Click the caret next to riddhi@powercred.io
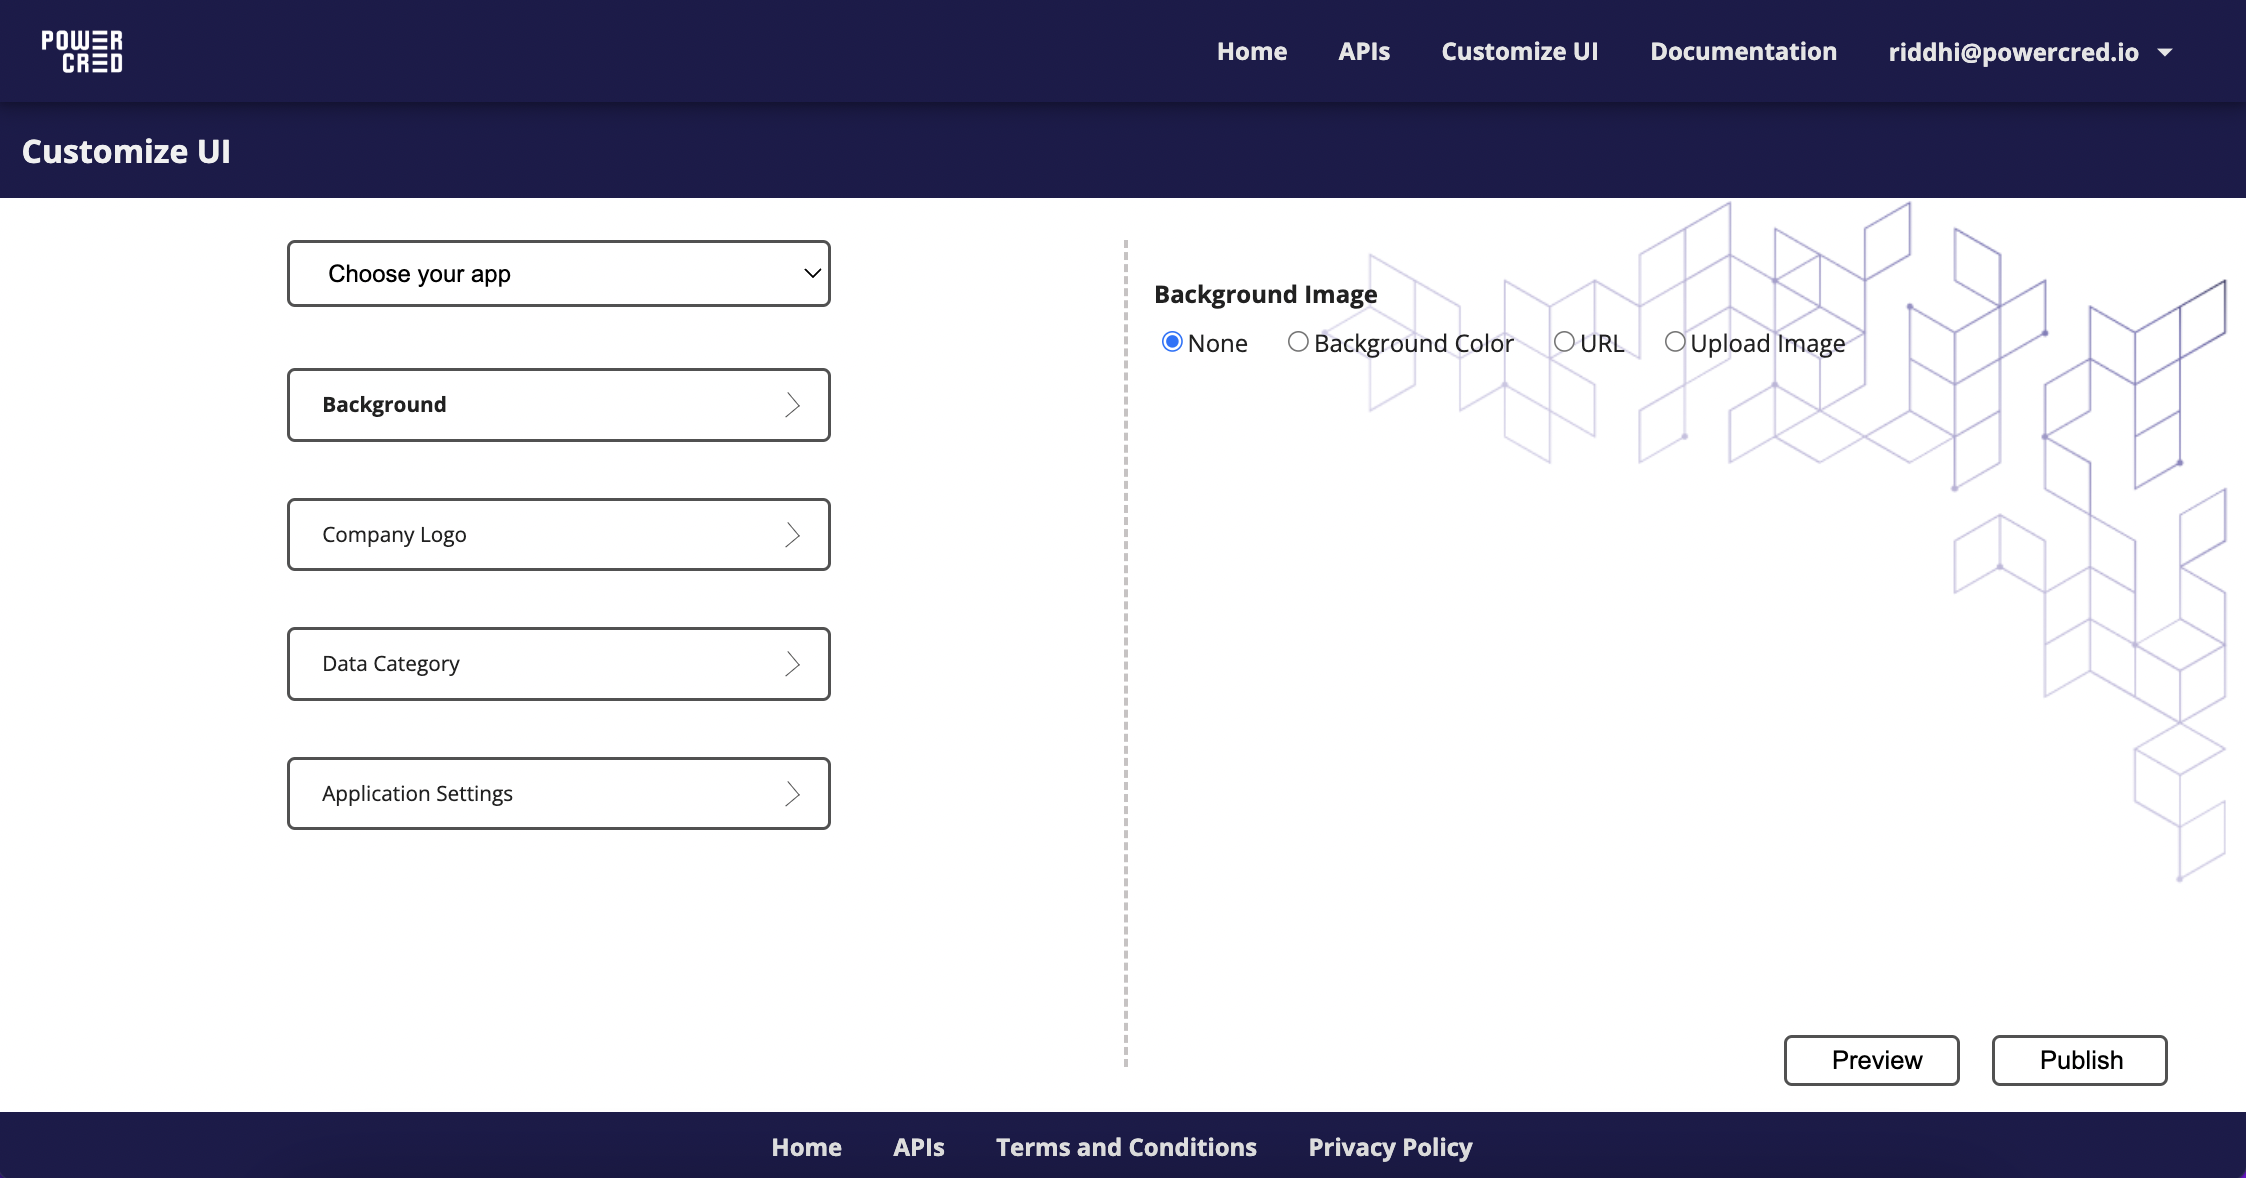This screenshot has width=2246, height=1178. pos(2165,52)
